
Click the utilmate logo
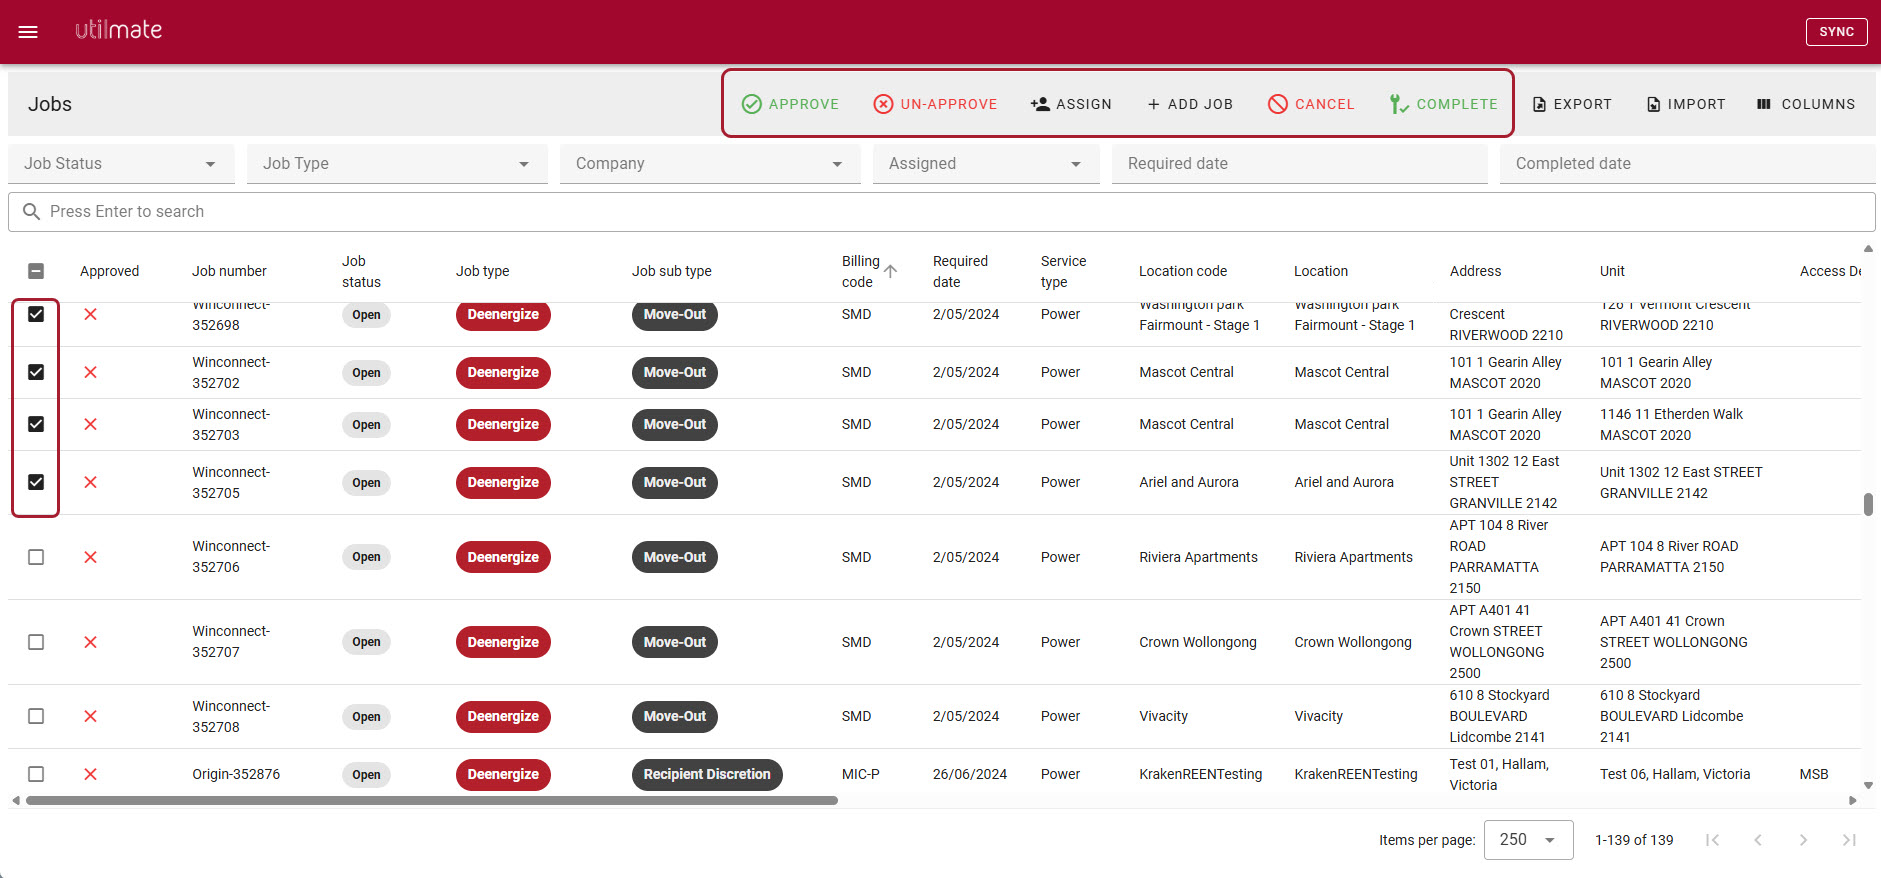point(118,30)
